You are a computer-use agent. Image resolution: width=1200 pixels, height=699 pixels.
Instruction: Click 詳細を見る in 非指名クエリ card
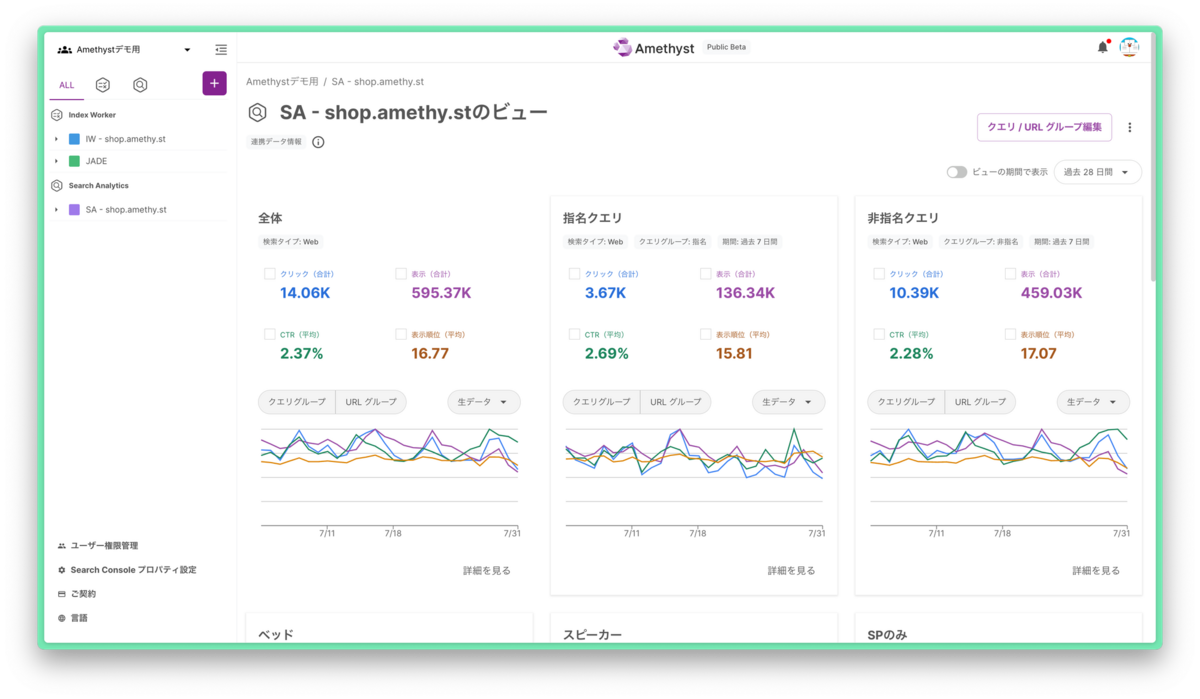pos(1097,570)
